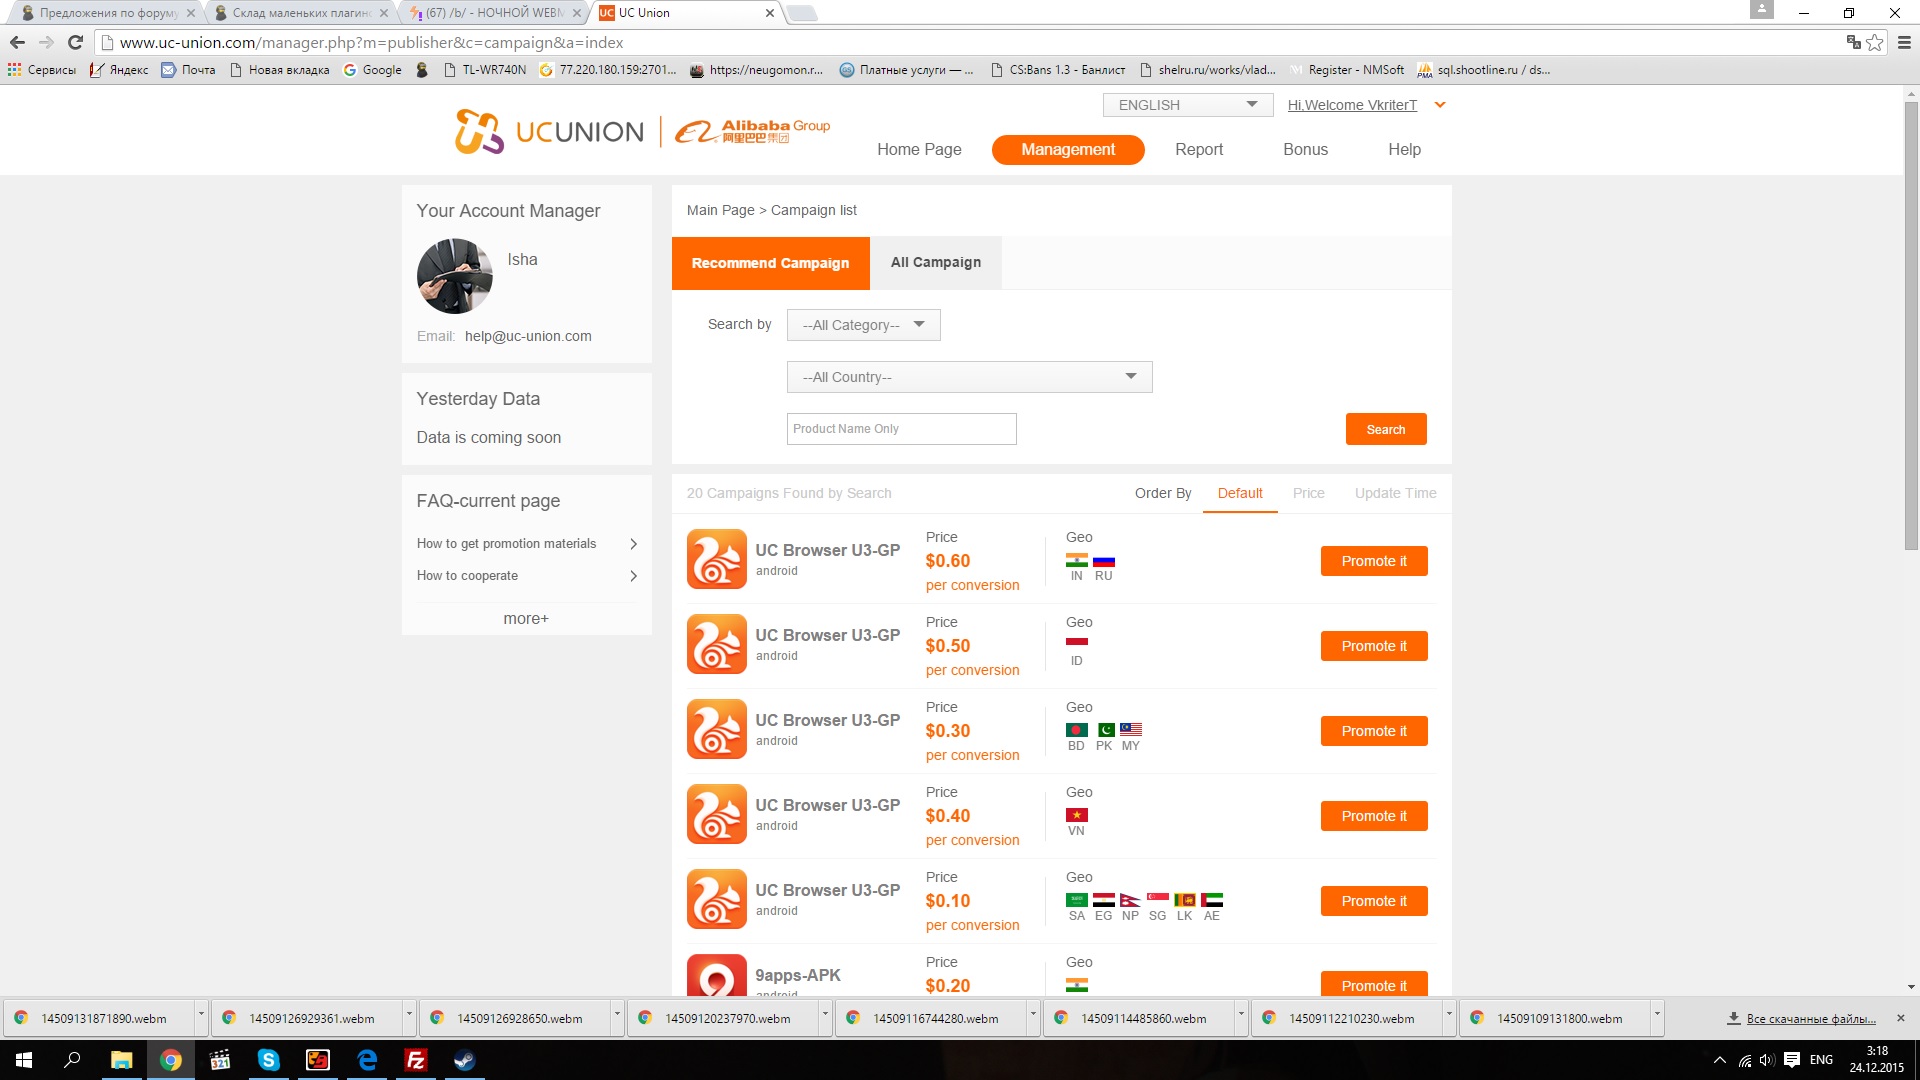Open the Report menu
The image size is (1920, 1080).
tap(1199, 149)
